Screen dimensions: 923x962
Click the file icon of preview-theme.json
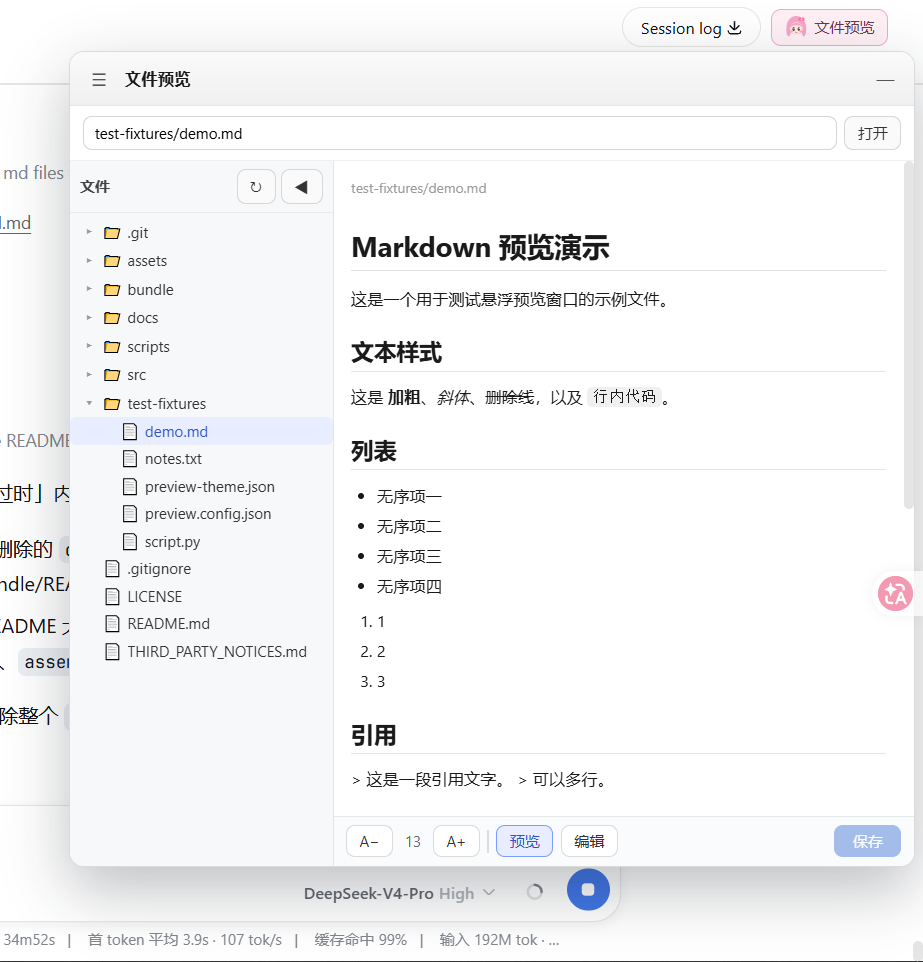coord(130,487)
